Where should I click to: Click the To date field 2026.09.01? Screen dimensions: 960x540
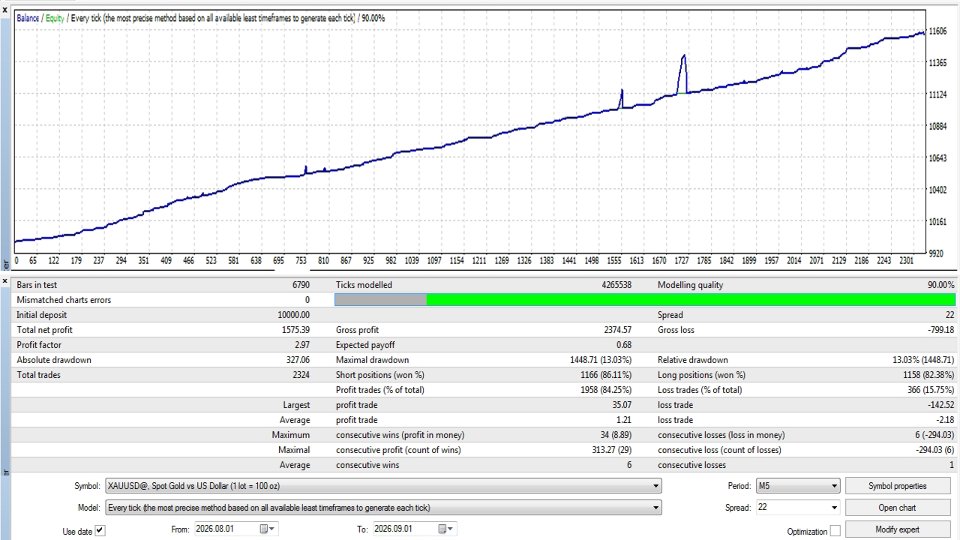[404, 529]
